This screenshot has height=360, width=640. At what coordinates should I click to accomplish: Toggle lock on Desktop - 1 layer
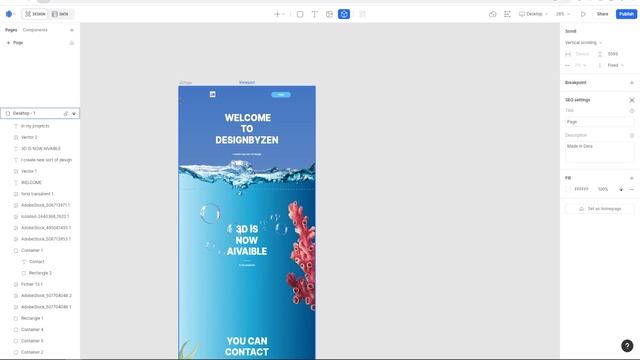click(65, 113)
